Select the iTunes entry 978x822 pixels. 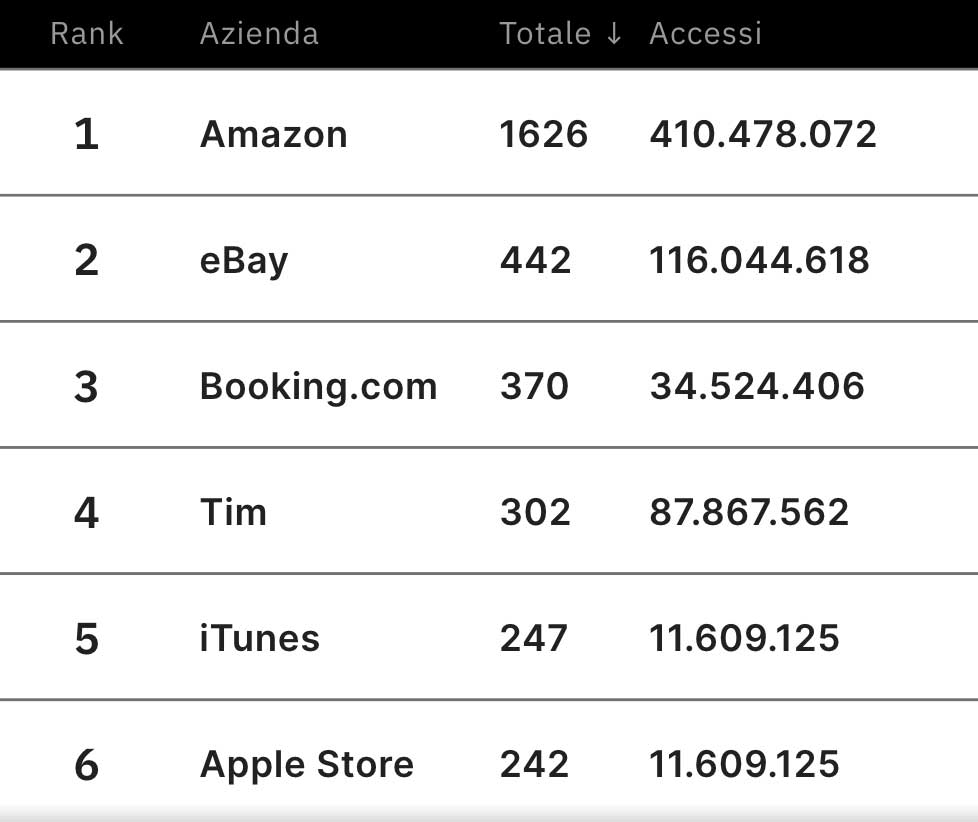259,637
